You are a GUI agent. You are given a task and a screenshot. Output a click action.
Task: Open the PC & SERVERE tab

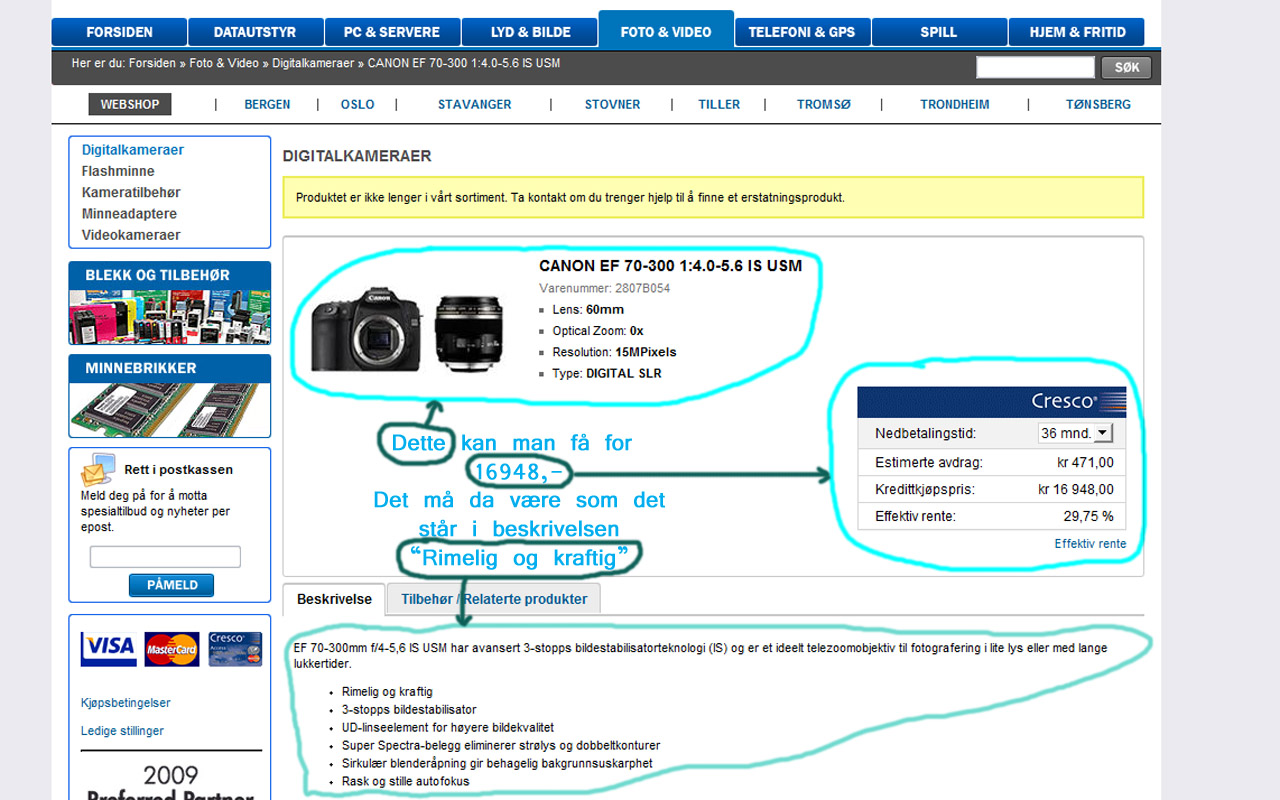click(x=393, y=32)
